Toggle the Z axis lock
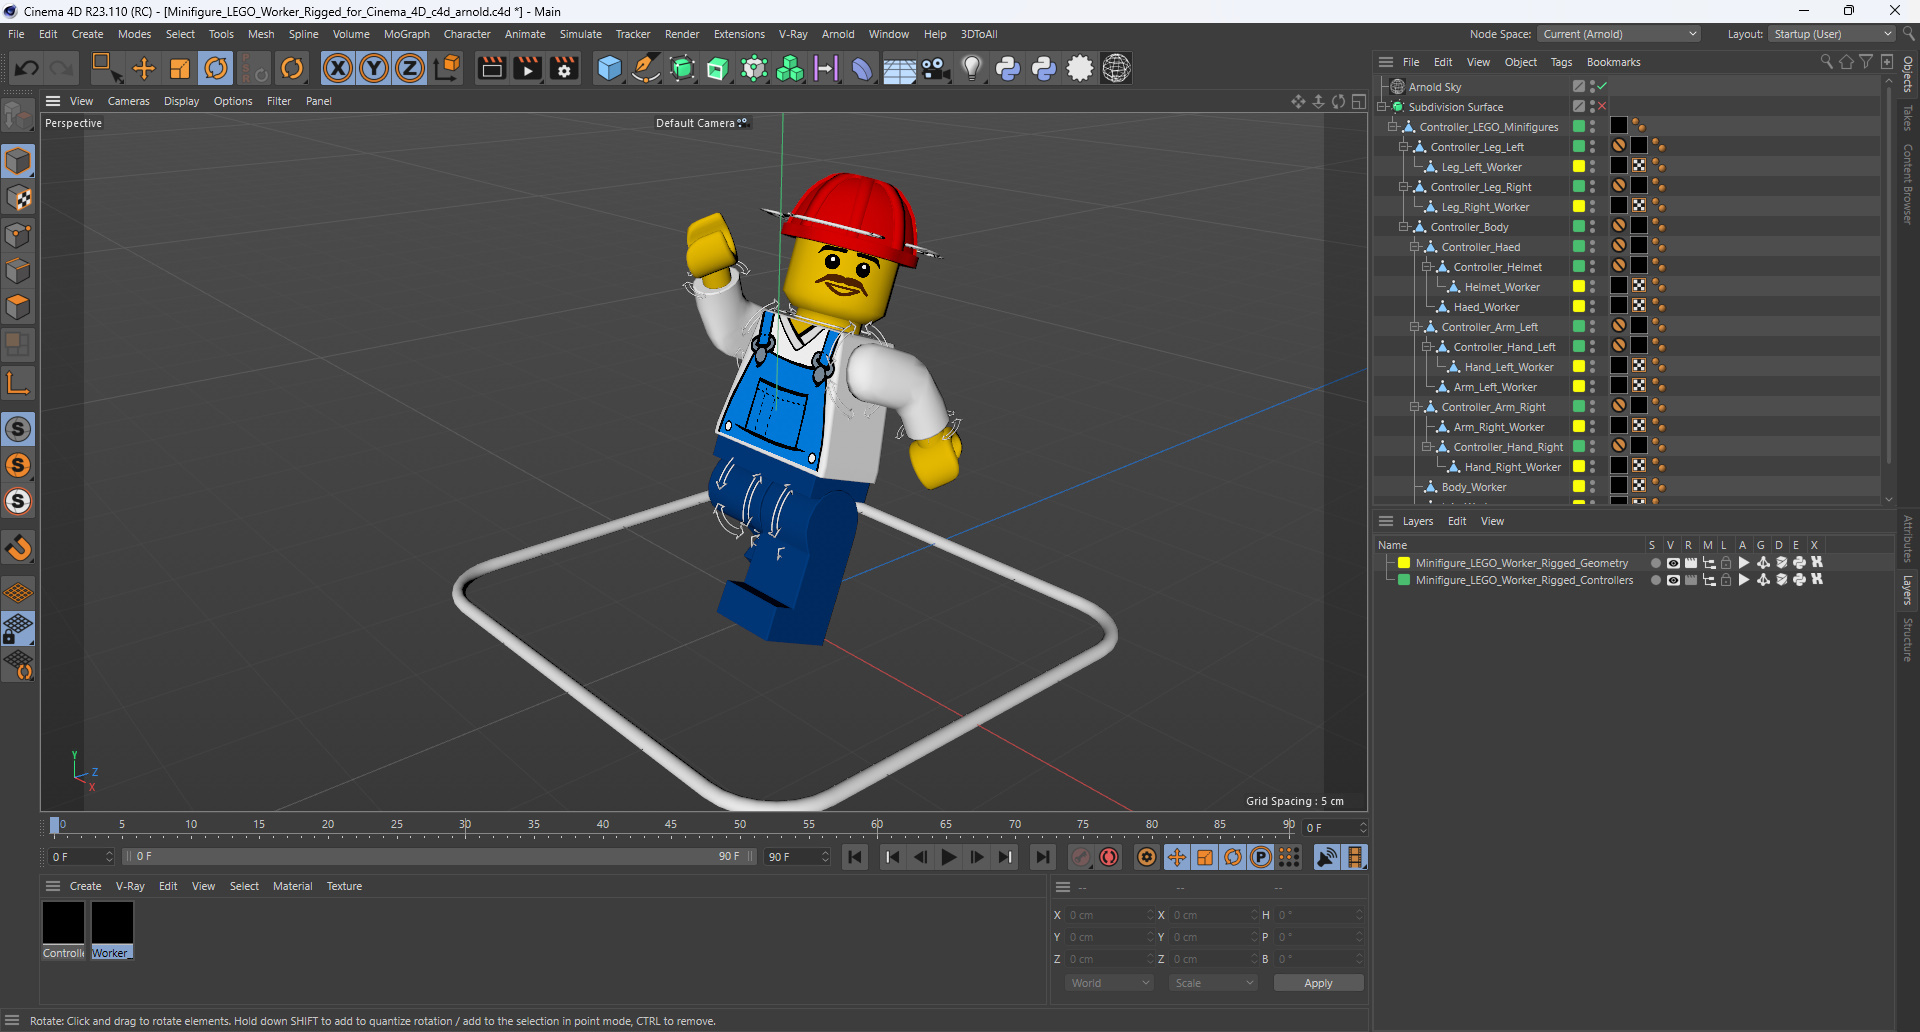Viewport: 1920px width, 1032px height. [x=410, y=68]
